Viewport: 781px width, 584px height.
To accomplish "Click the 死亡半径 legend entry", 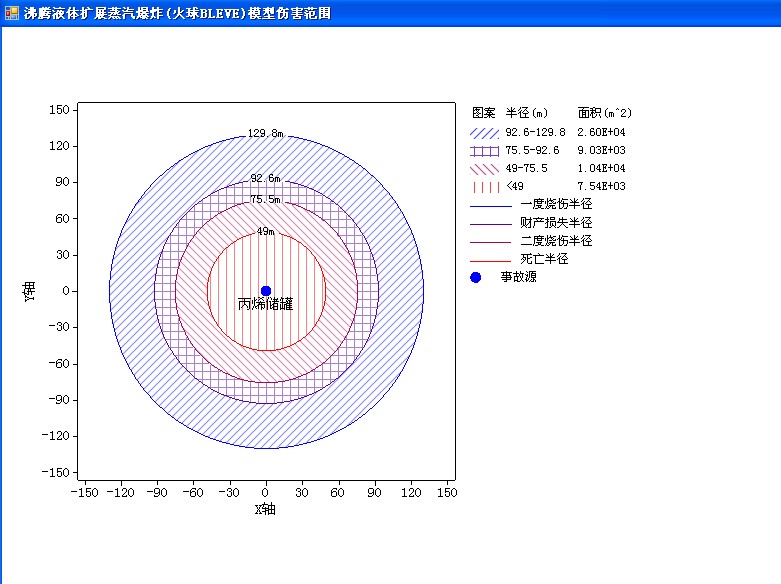I will [x=544, y=259].
